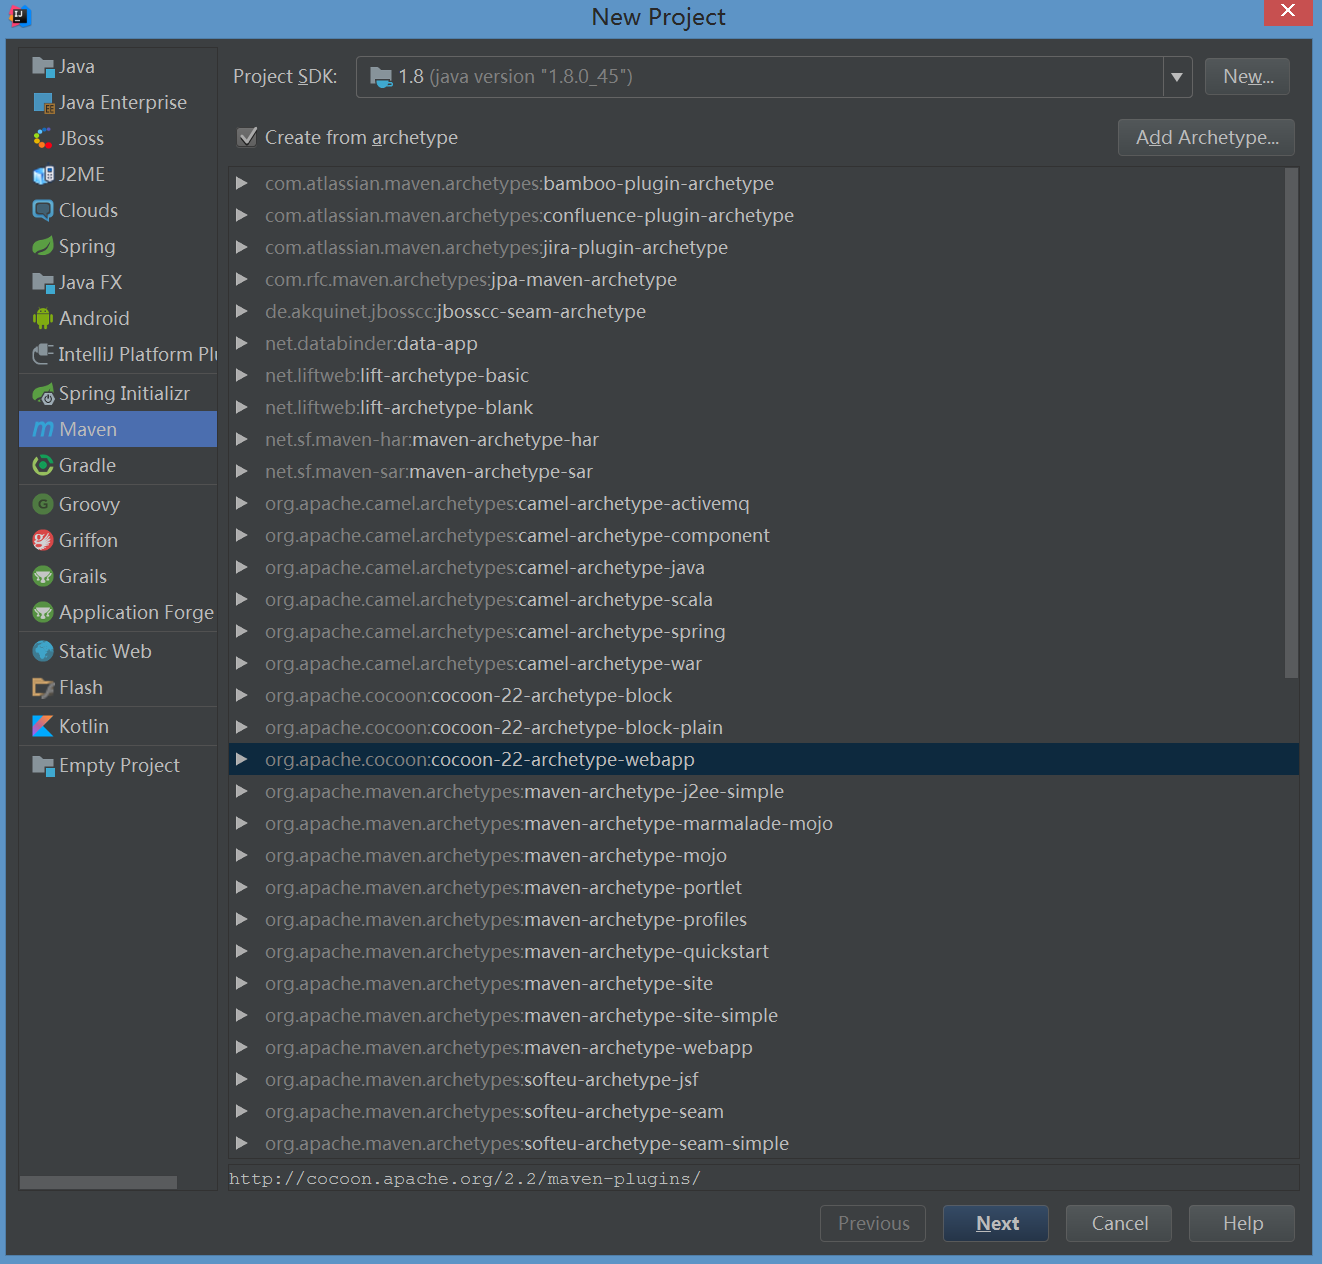Screen dimensions: 1322x1264
Task: Expand net.databinder:data-app entry
Action: (241, 343)
